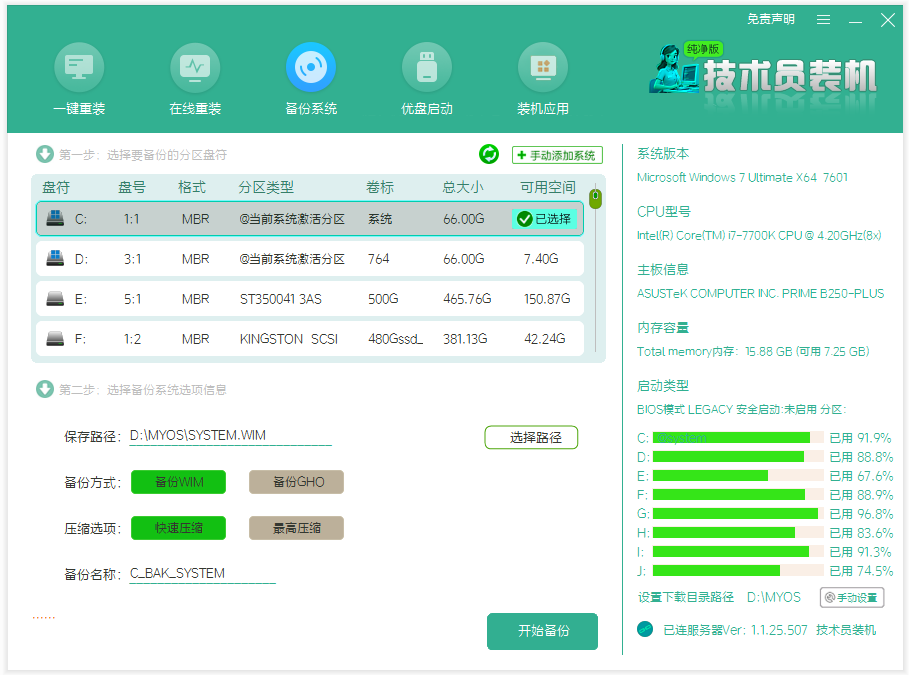909x675 pixels.
Task: Open the 在线重装 online reinstall icon
Action: pyautogui.click(x=195, y=67)
